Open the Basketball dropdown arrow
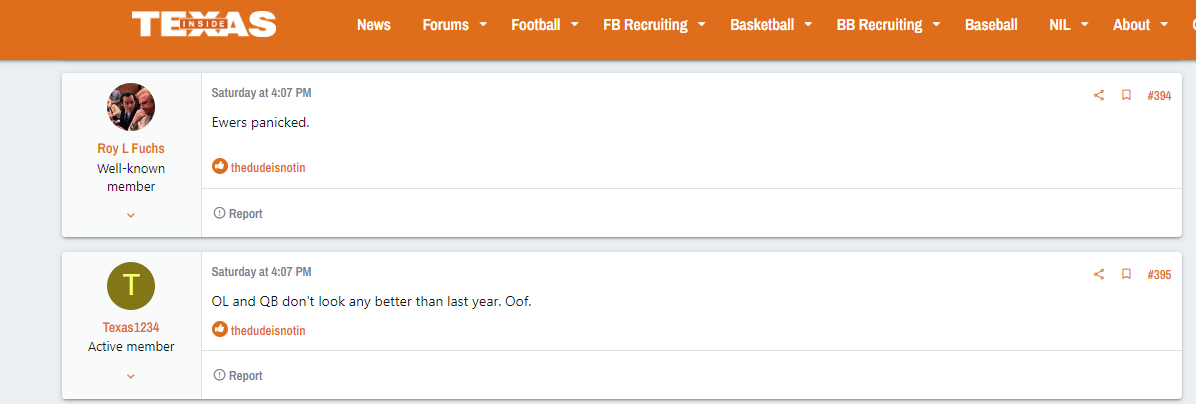The width and height of the screenshot is (1196, 404). [807, 24]
